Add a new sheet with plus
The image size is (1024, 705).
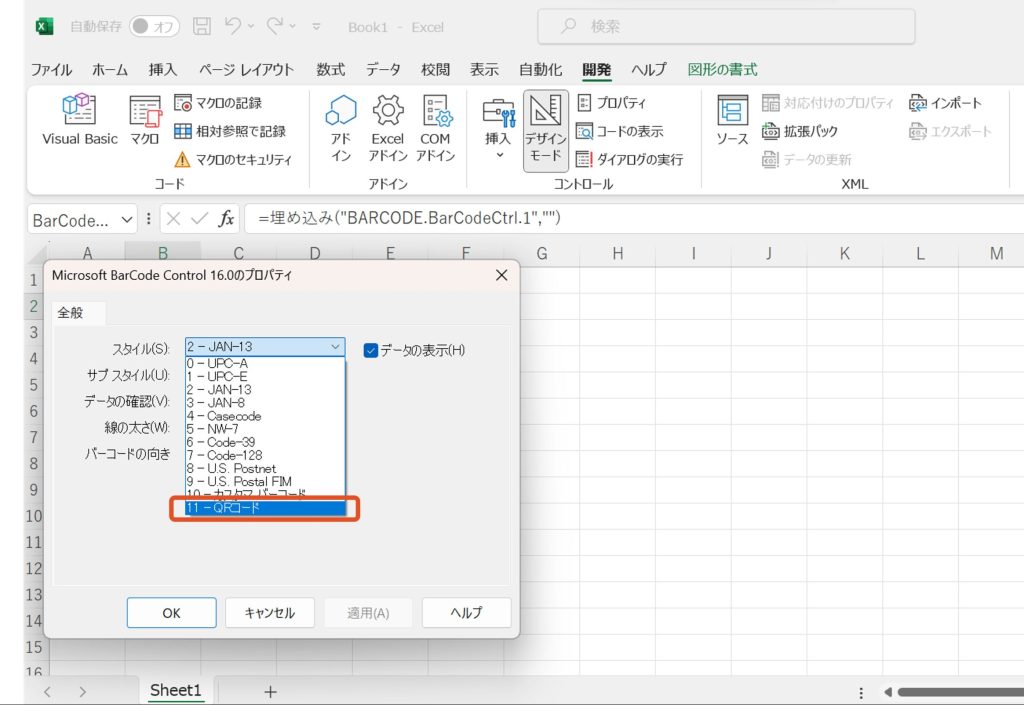click(x=270, y=691)
